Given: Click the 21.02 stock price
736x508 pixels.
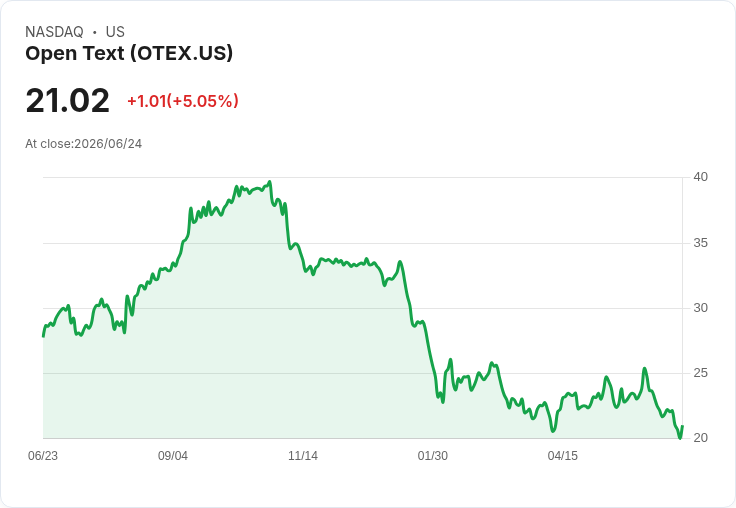Looking at the screenshot, I should point(68,101).
